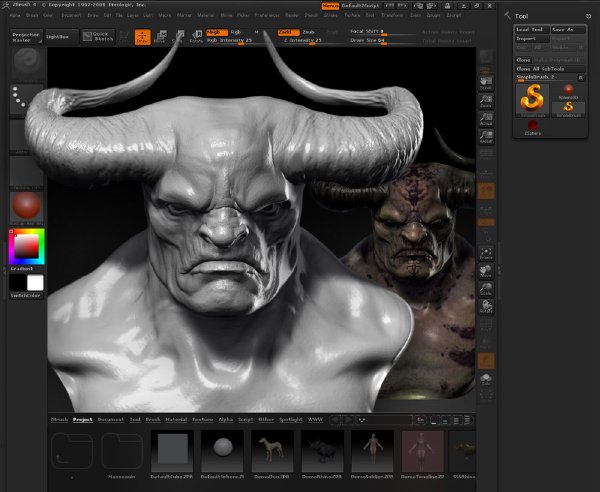Toggle the LightBox button
Viewport: 600px width, 492px height.
click(62, 37)
